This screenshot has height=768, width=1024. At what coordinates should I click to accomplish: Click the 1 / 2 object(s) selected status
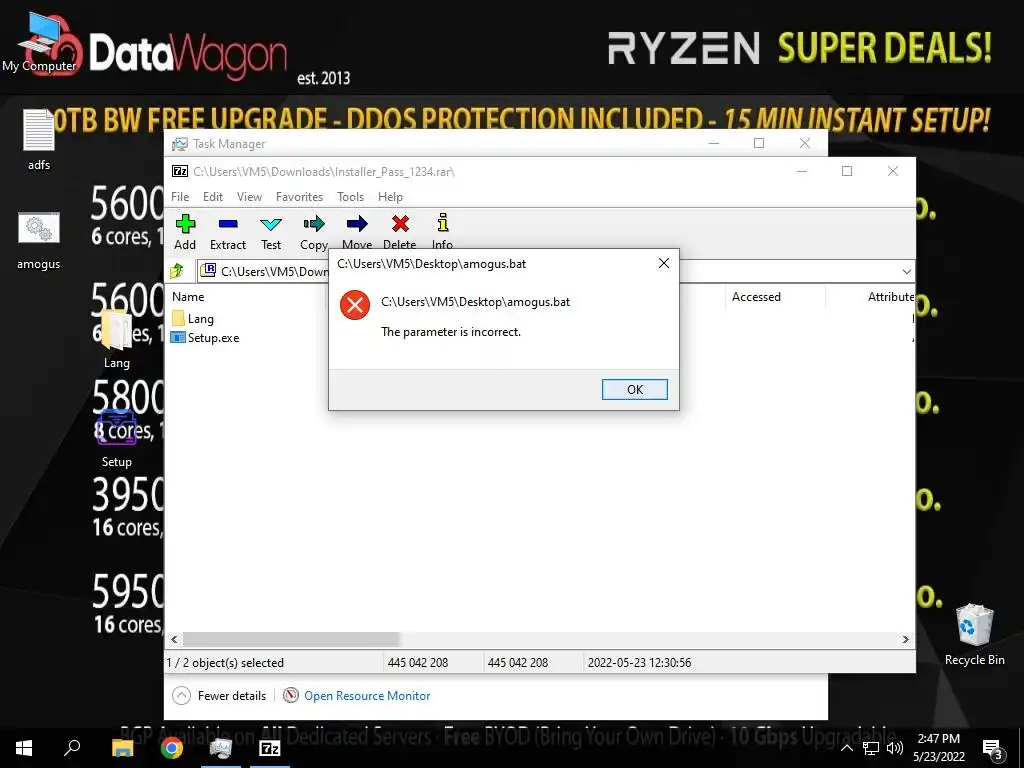(x=225, y=662)
